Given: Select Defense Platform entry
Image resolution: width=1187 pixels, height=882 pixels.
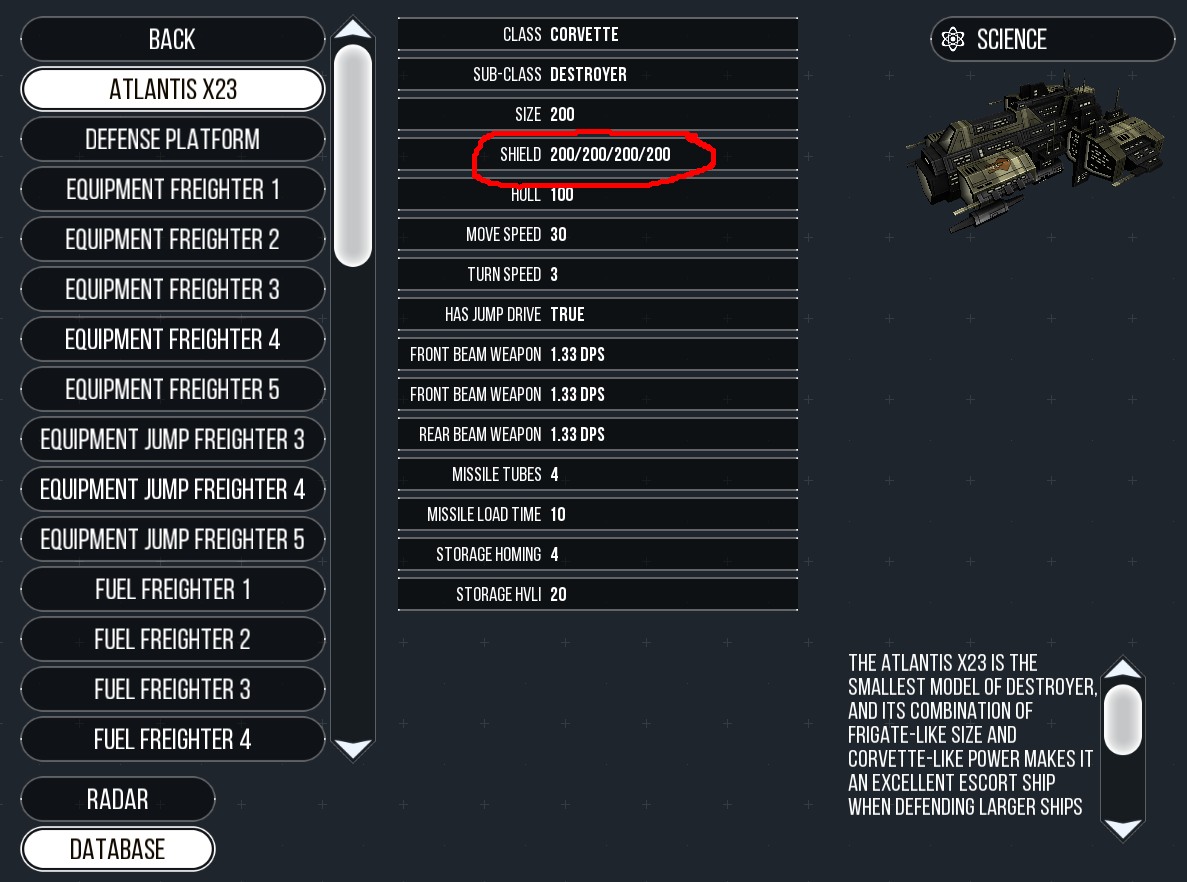Looking at the screenshot, I should 173,139.
